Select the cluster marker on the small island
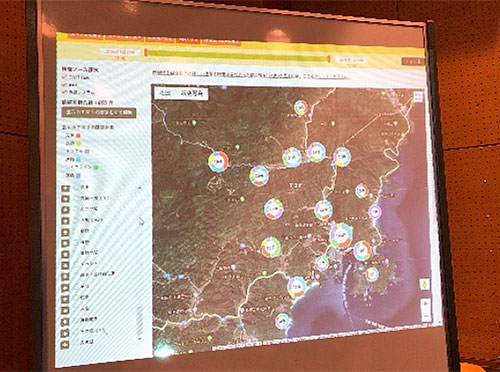 point(372,275)
